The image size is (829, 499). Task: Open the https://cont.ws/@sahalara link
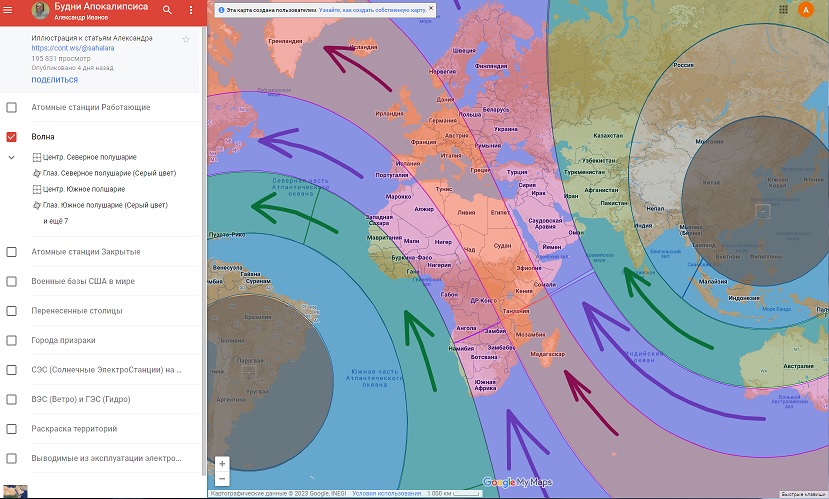(73, 48)
